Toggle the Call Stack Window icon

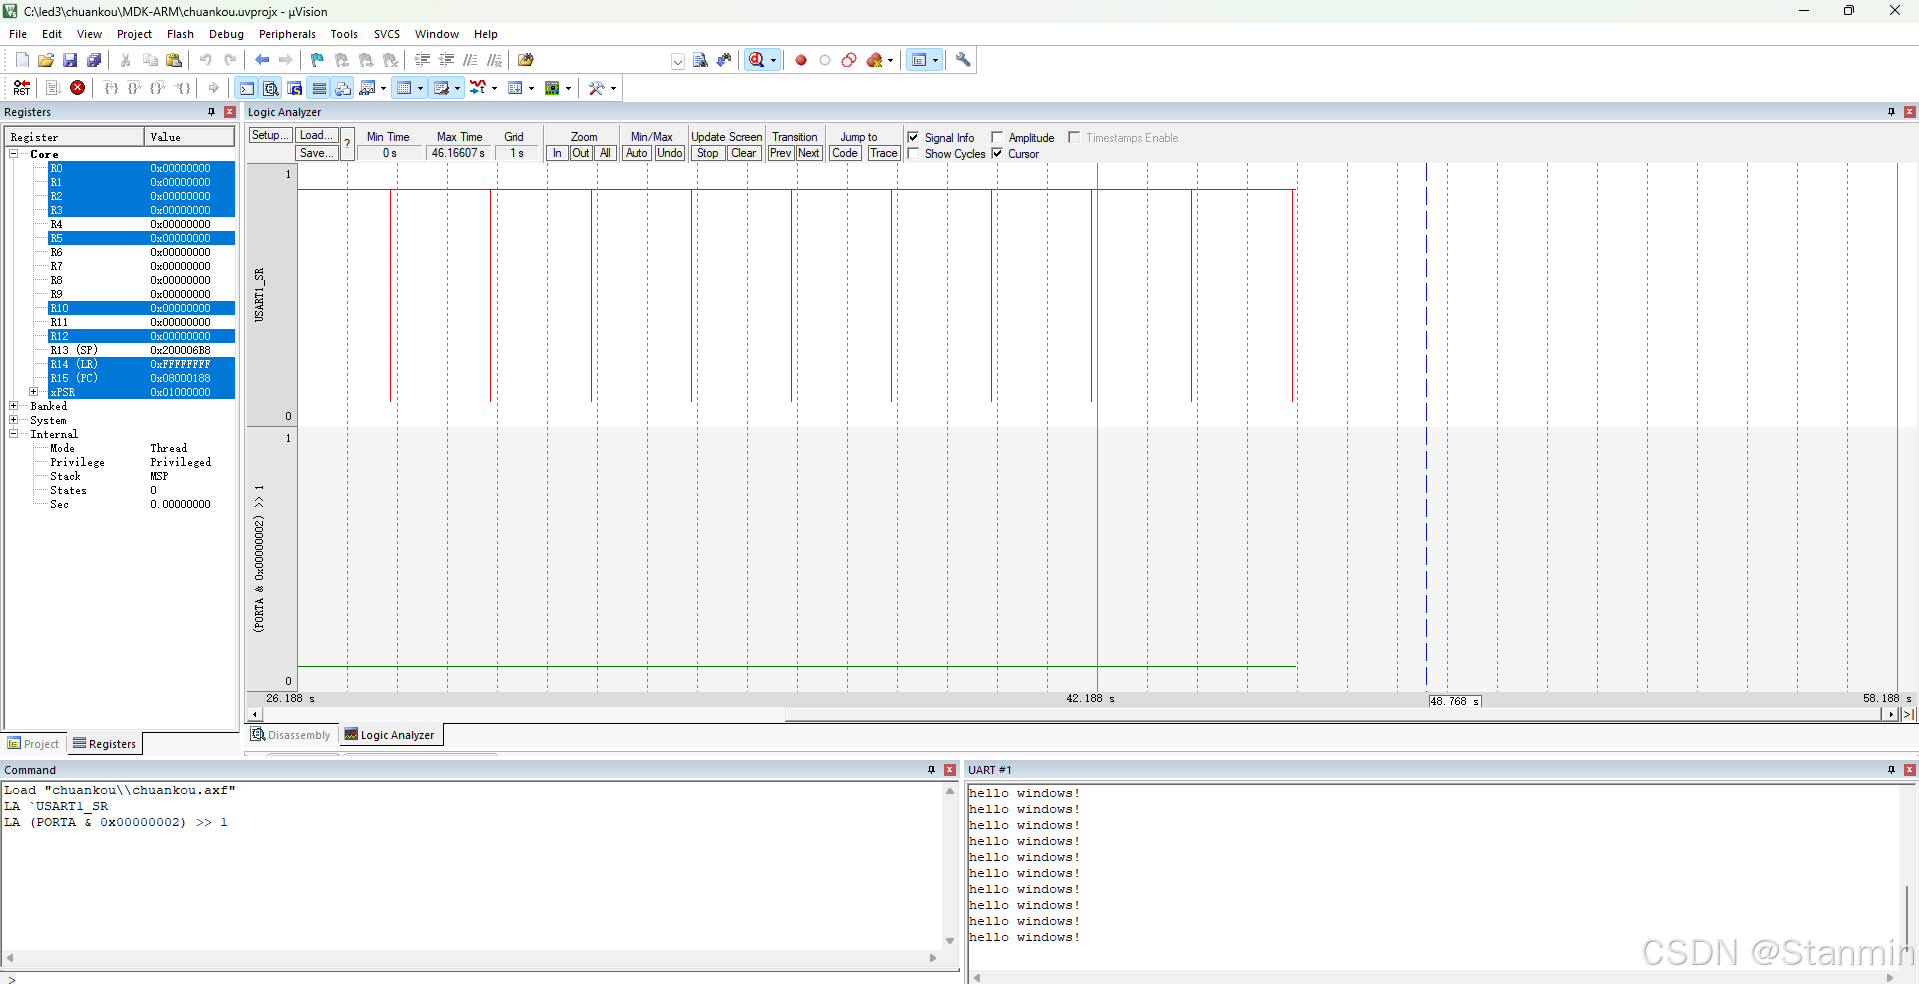(x=343, y=88)
